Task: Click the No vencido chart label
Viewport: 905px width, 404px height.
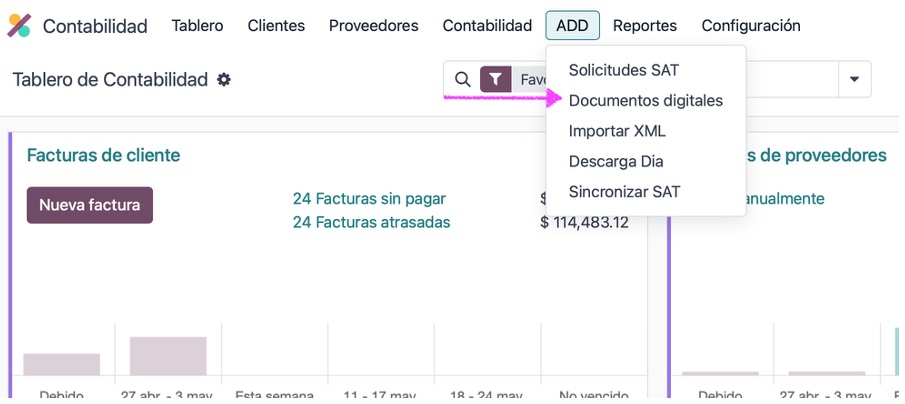Action: coord(594,396)
